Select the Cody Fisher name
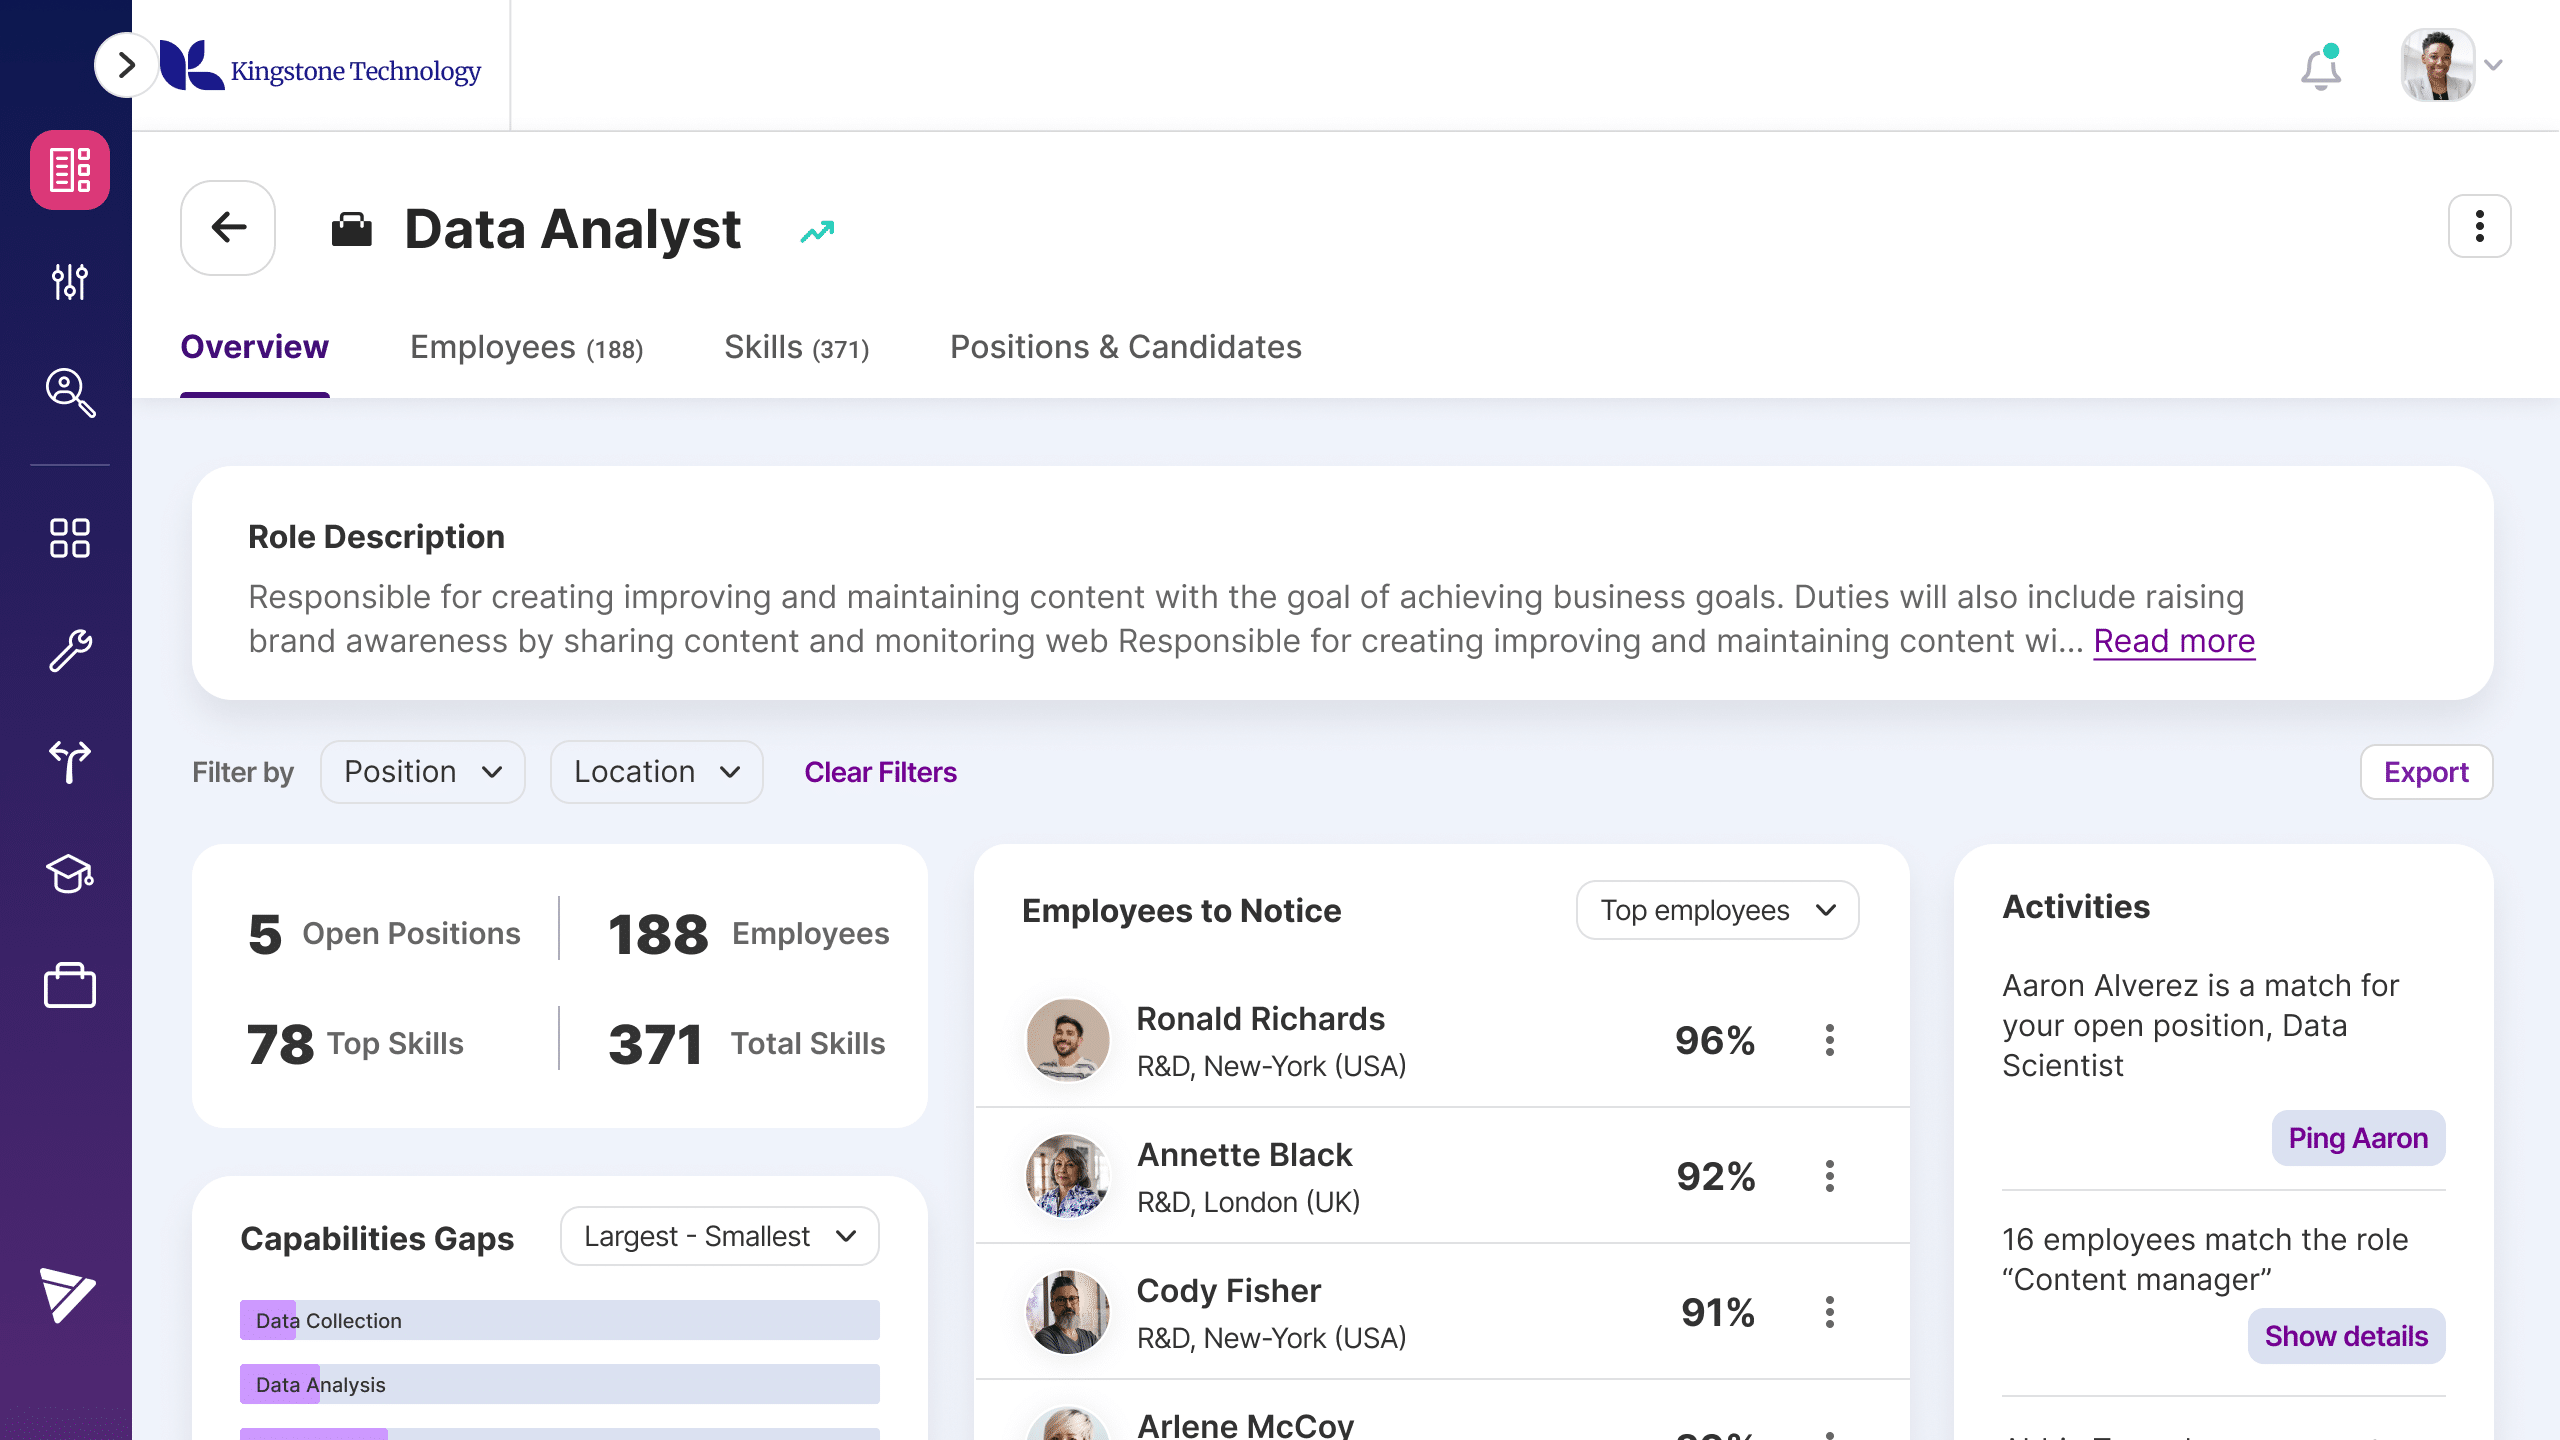 click(x=1229, y=1291)
